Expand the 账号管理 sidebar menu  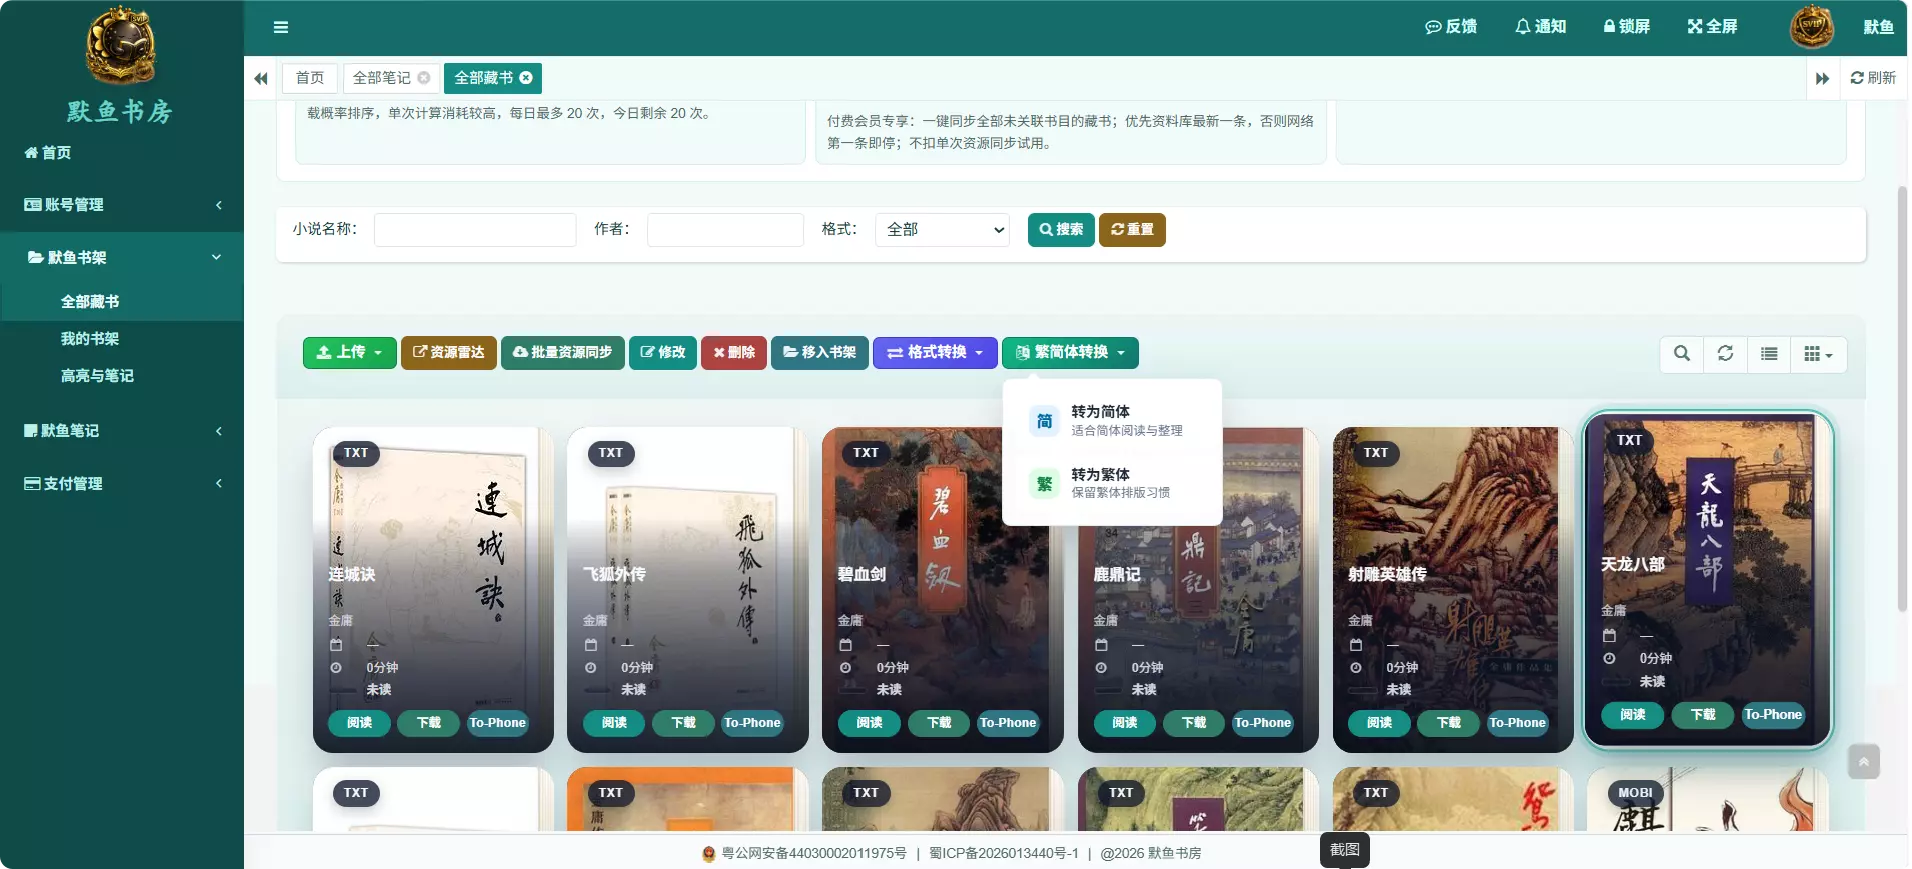[122, 205]
